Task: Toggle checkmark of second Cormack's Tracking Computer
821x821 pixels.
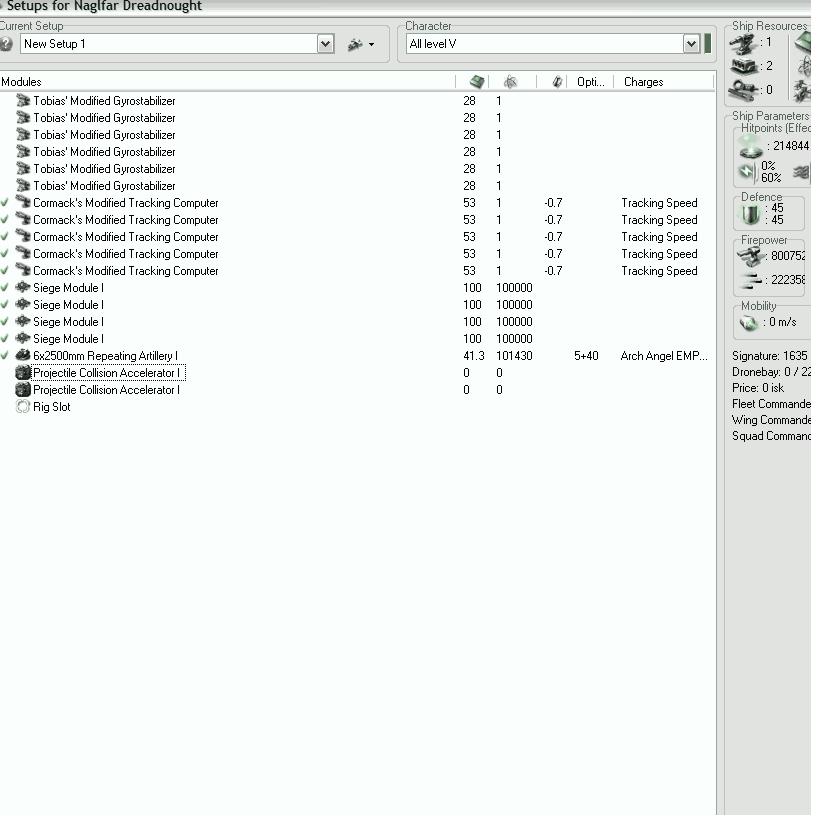Action: [x=5, y=220]
